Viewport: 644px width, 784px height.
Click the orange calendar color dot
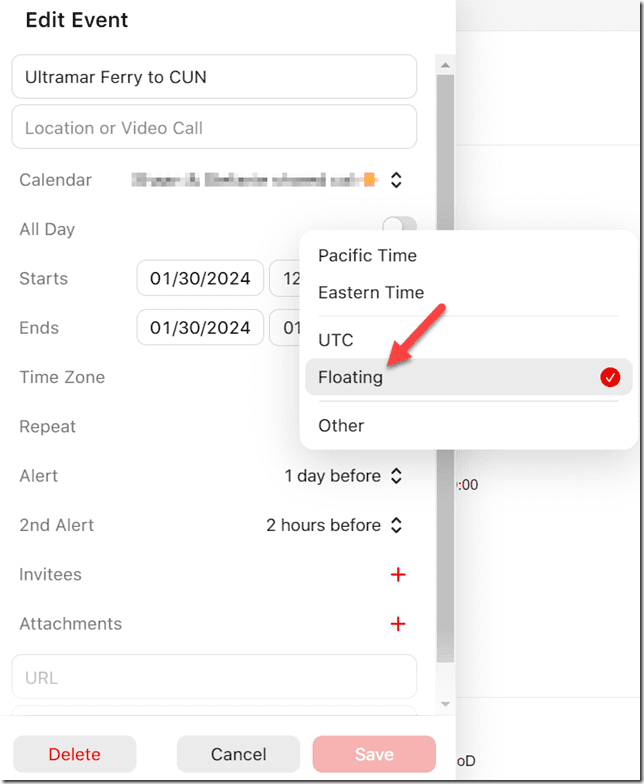pos(370,180)
